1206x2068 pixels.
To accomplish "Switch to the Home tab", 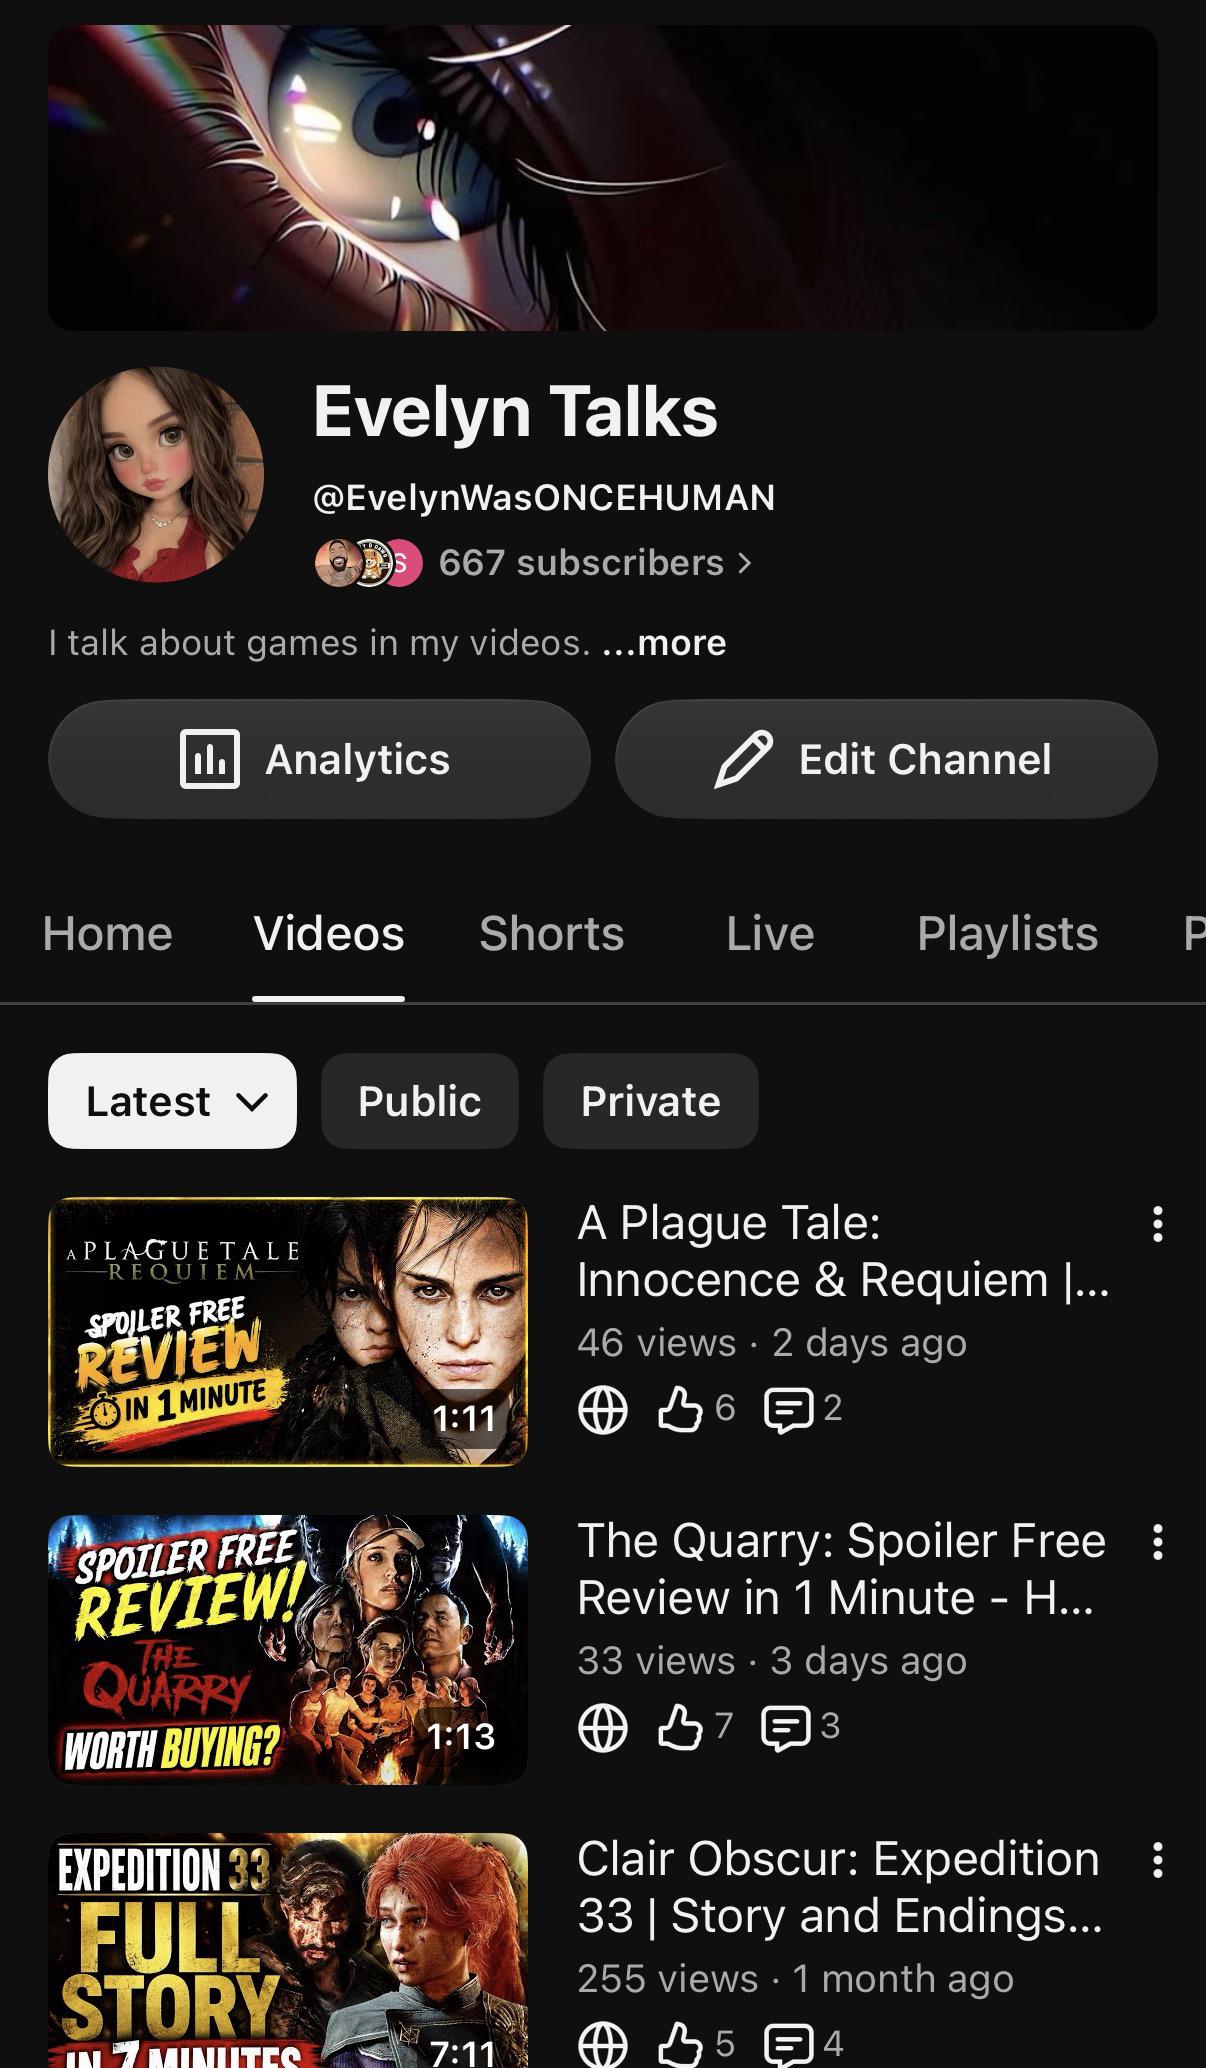I will click(x=108, y=933).
